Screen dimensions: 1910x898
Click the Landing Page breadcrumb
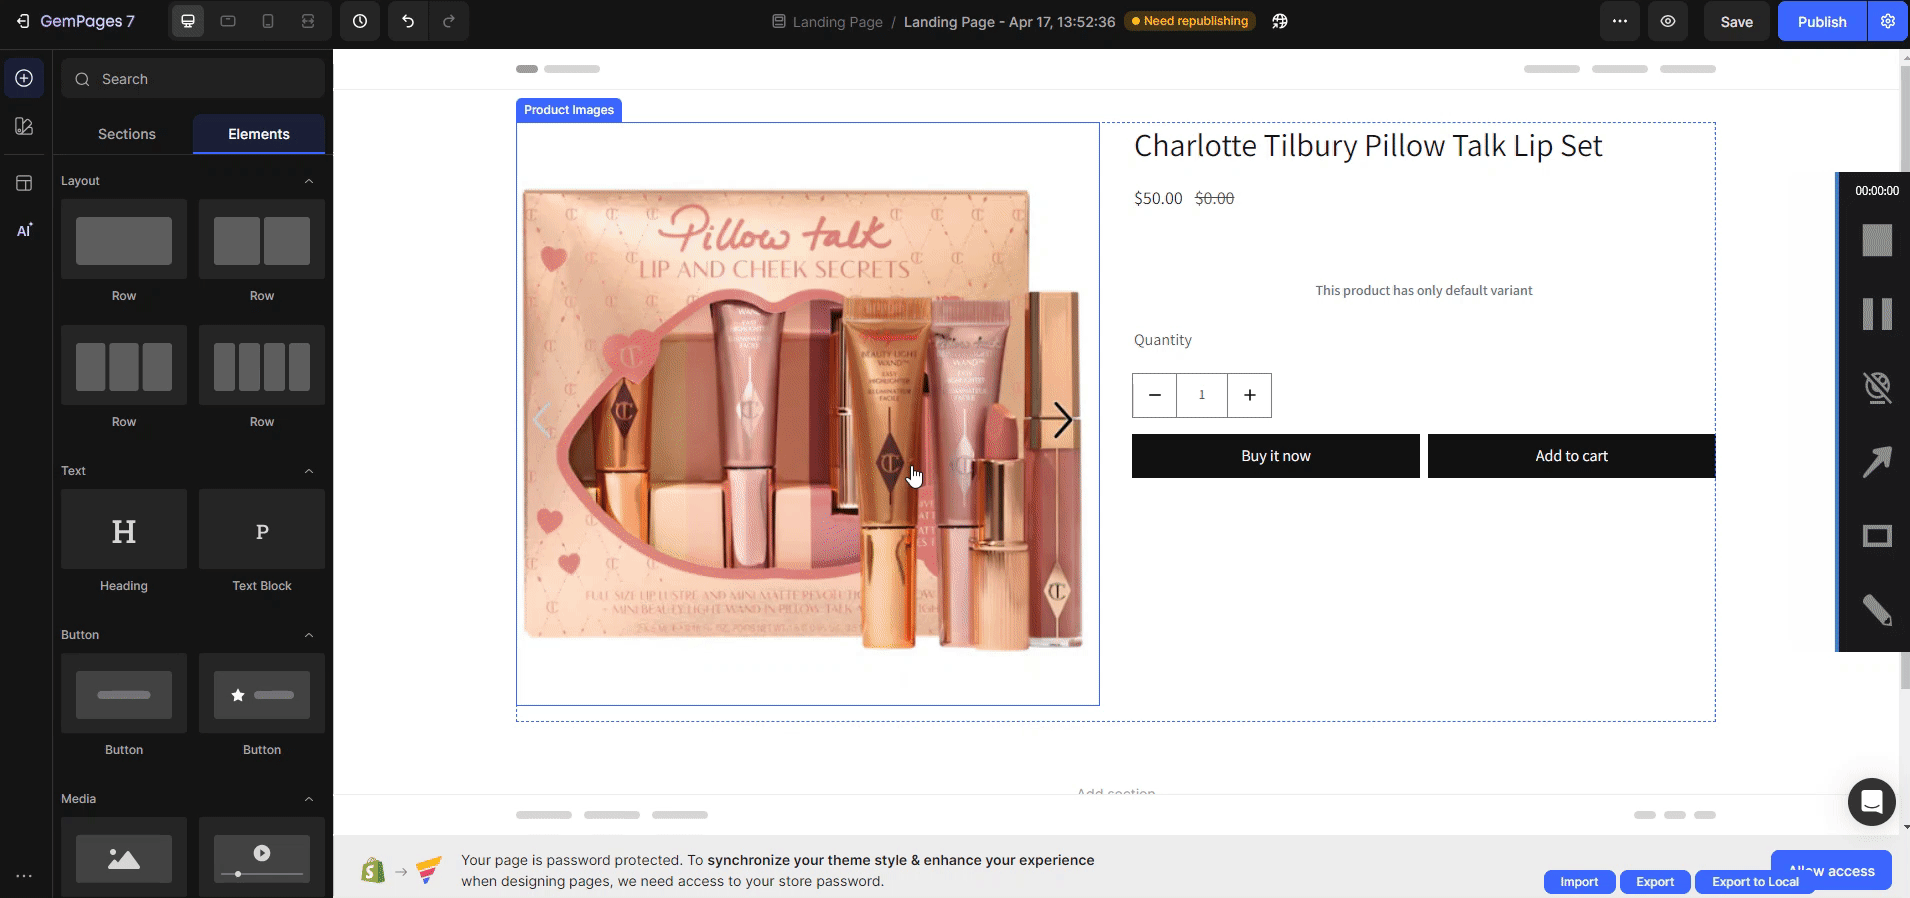(827, 21)
